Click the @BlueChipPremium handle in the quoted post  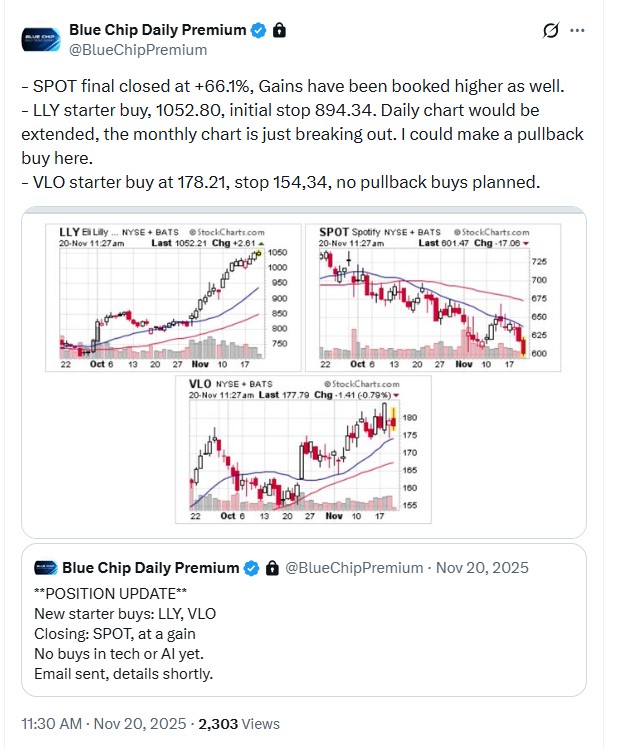355,568
